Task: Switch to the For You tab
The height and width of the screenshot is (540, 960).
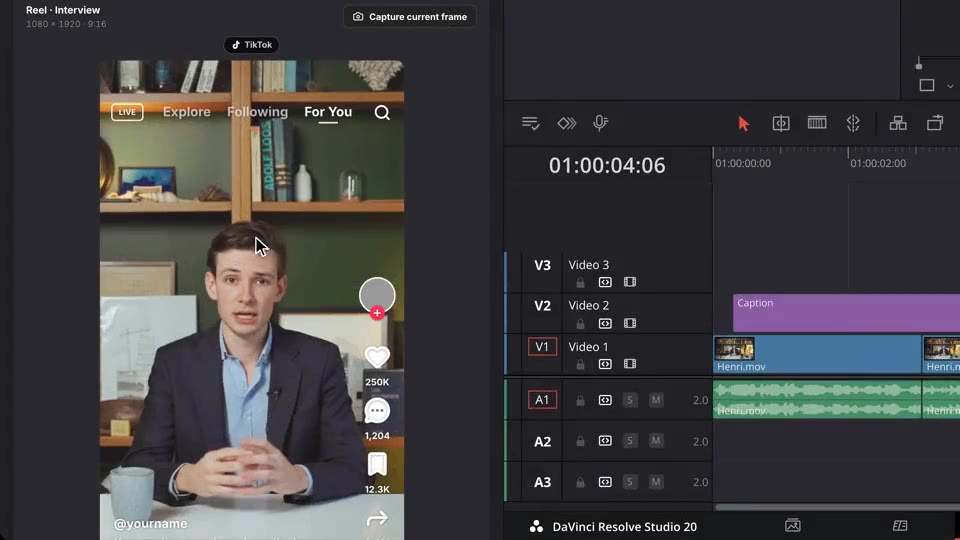Action: click(328, 112)
